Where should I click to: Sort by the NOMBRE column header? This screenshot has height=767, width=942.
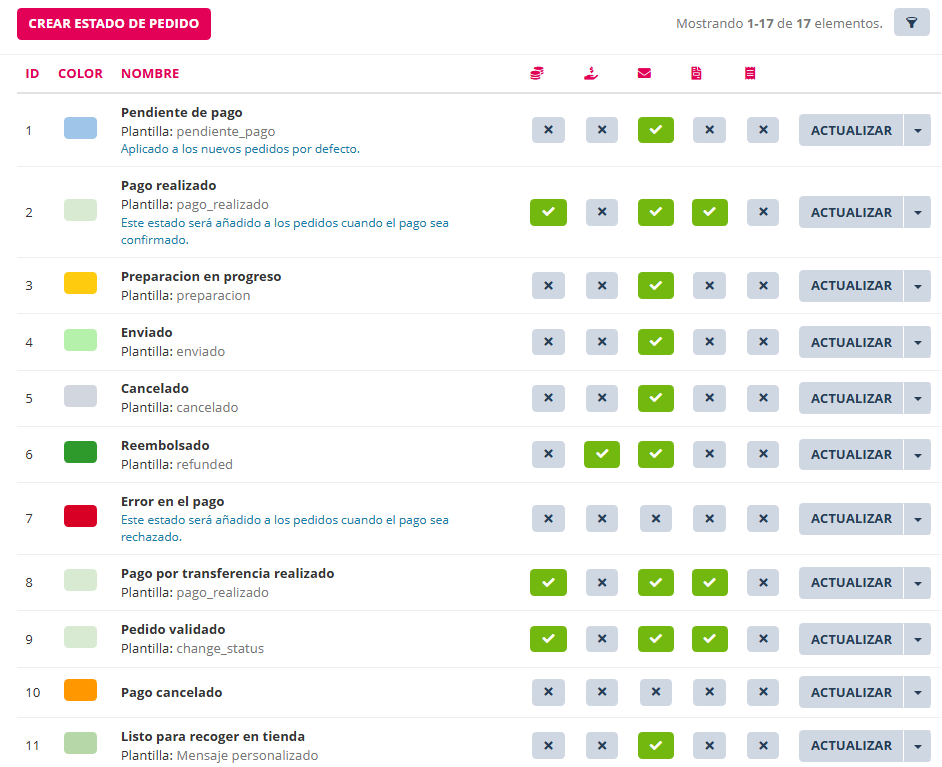[150, 73]
